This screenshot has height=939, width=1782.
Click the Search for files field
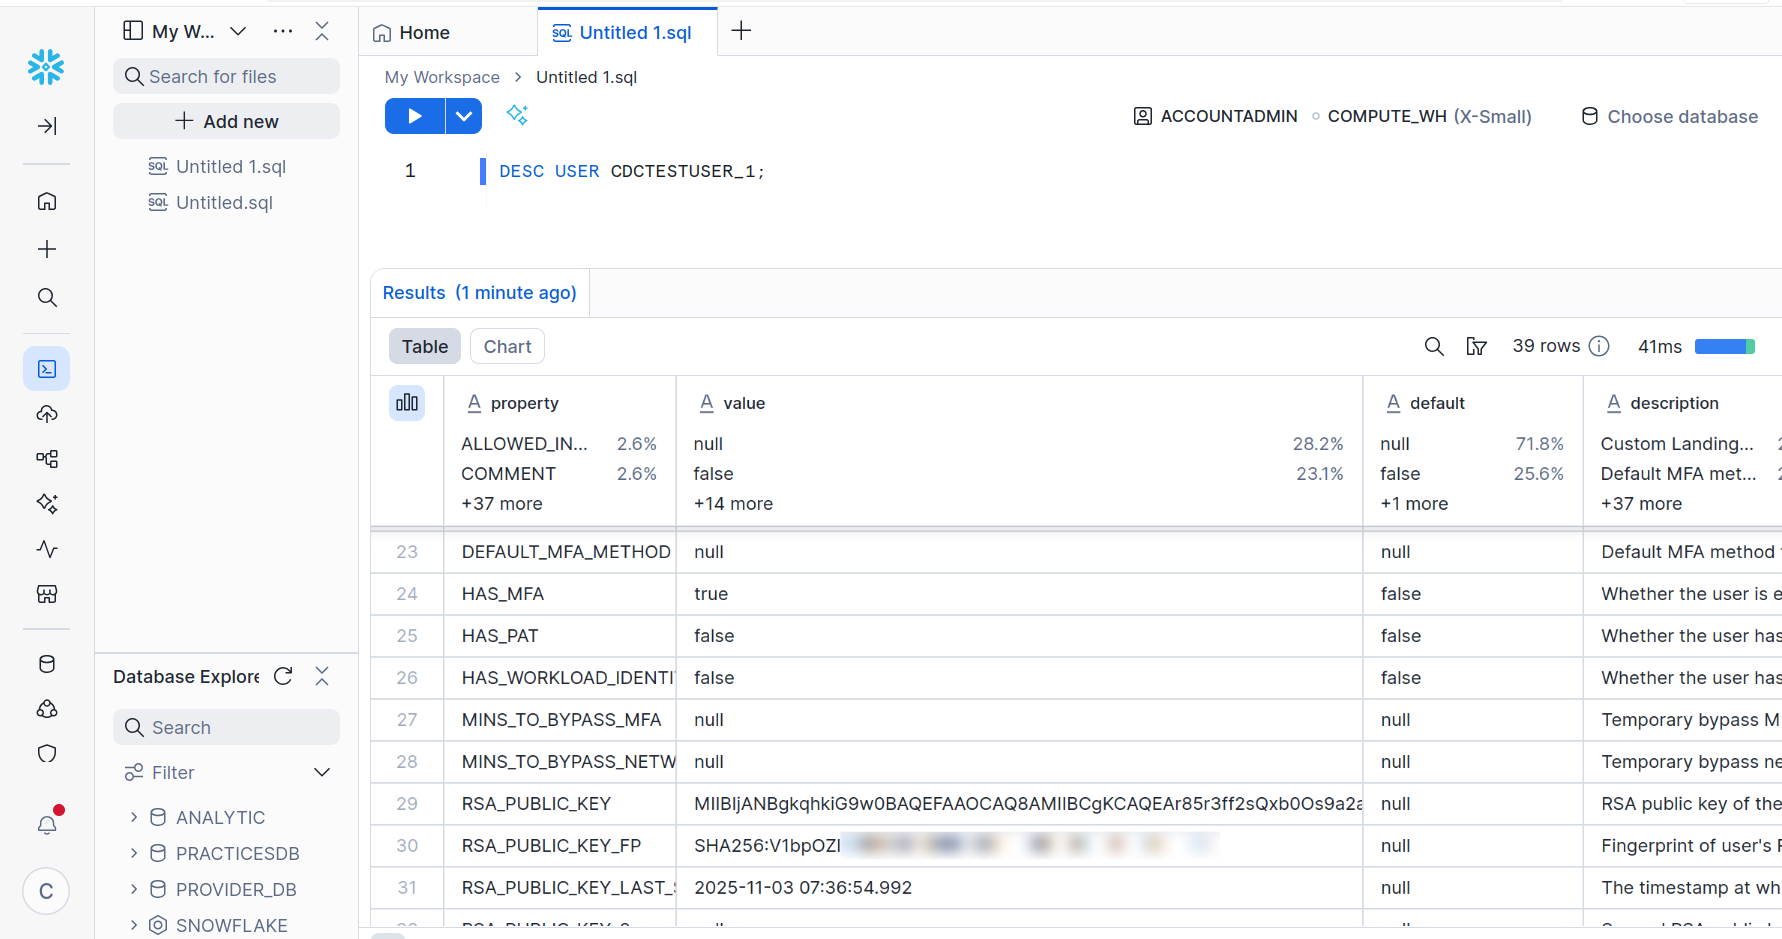[x=226, y=77]
